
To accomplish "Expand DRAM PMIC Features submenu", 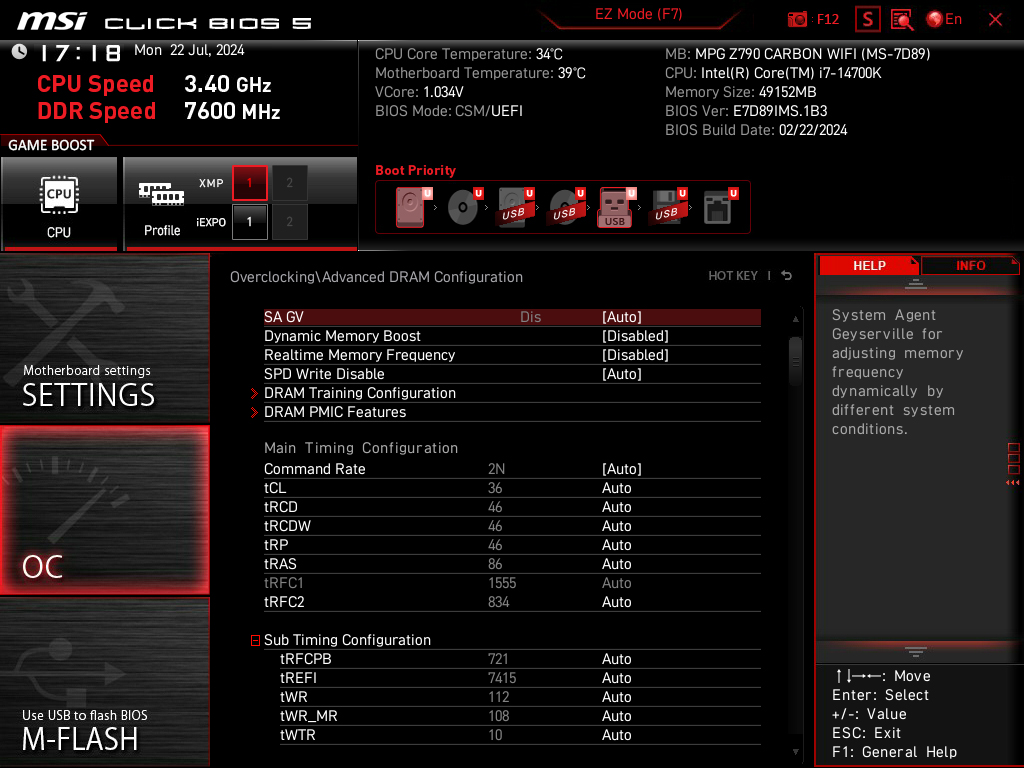I will 335,412.
